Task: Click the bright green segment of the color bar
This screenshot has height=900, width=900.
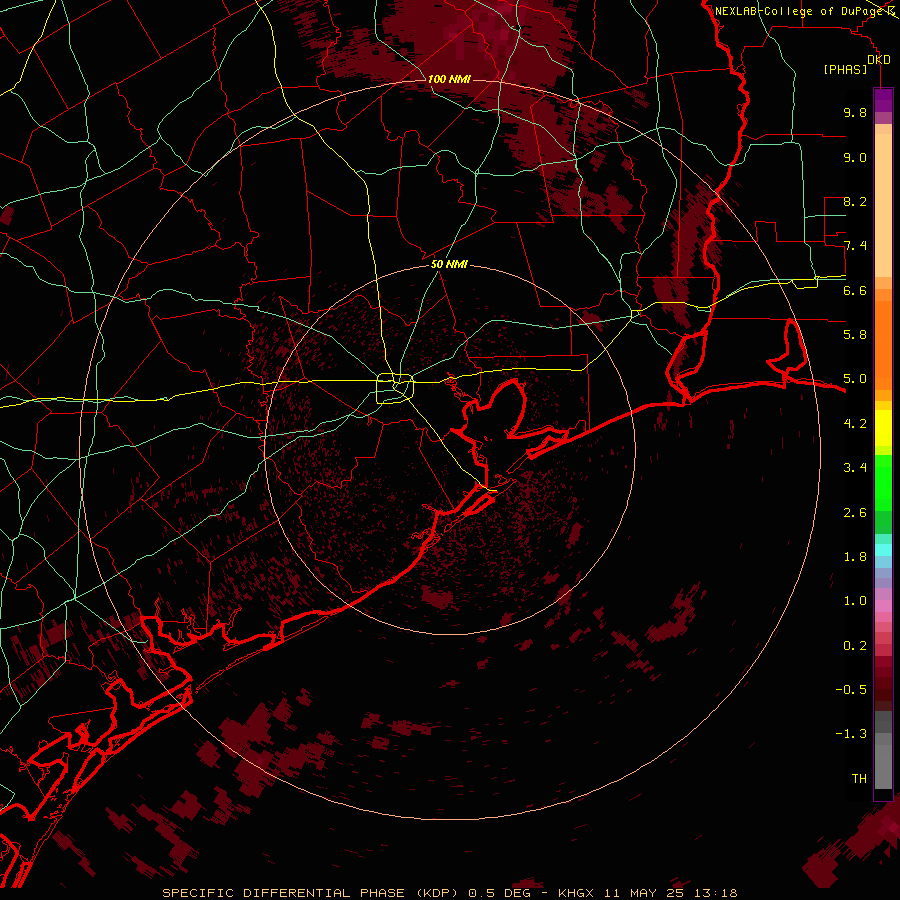Action: click(x=883, y=482)
